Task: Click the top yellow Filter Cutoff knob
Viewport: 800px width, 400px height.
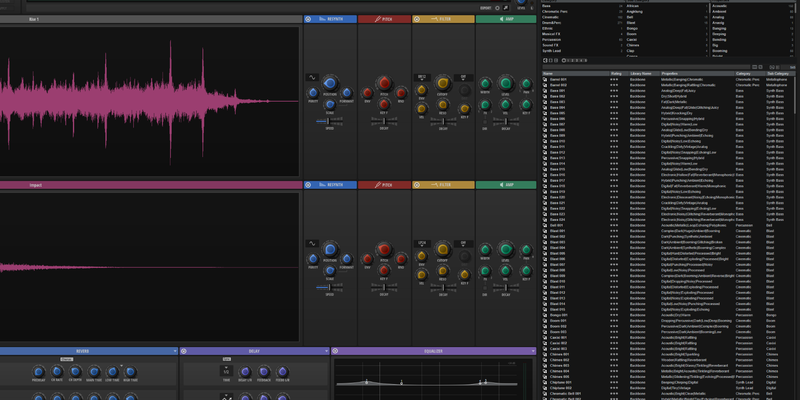Action: [443, 84]
